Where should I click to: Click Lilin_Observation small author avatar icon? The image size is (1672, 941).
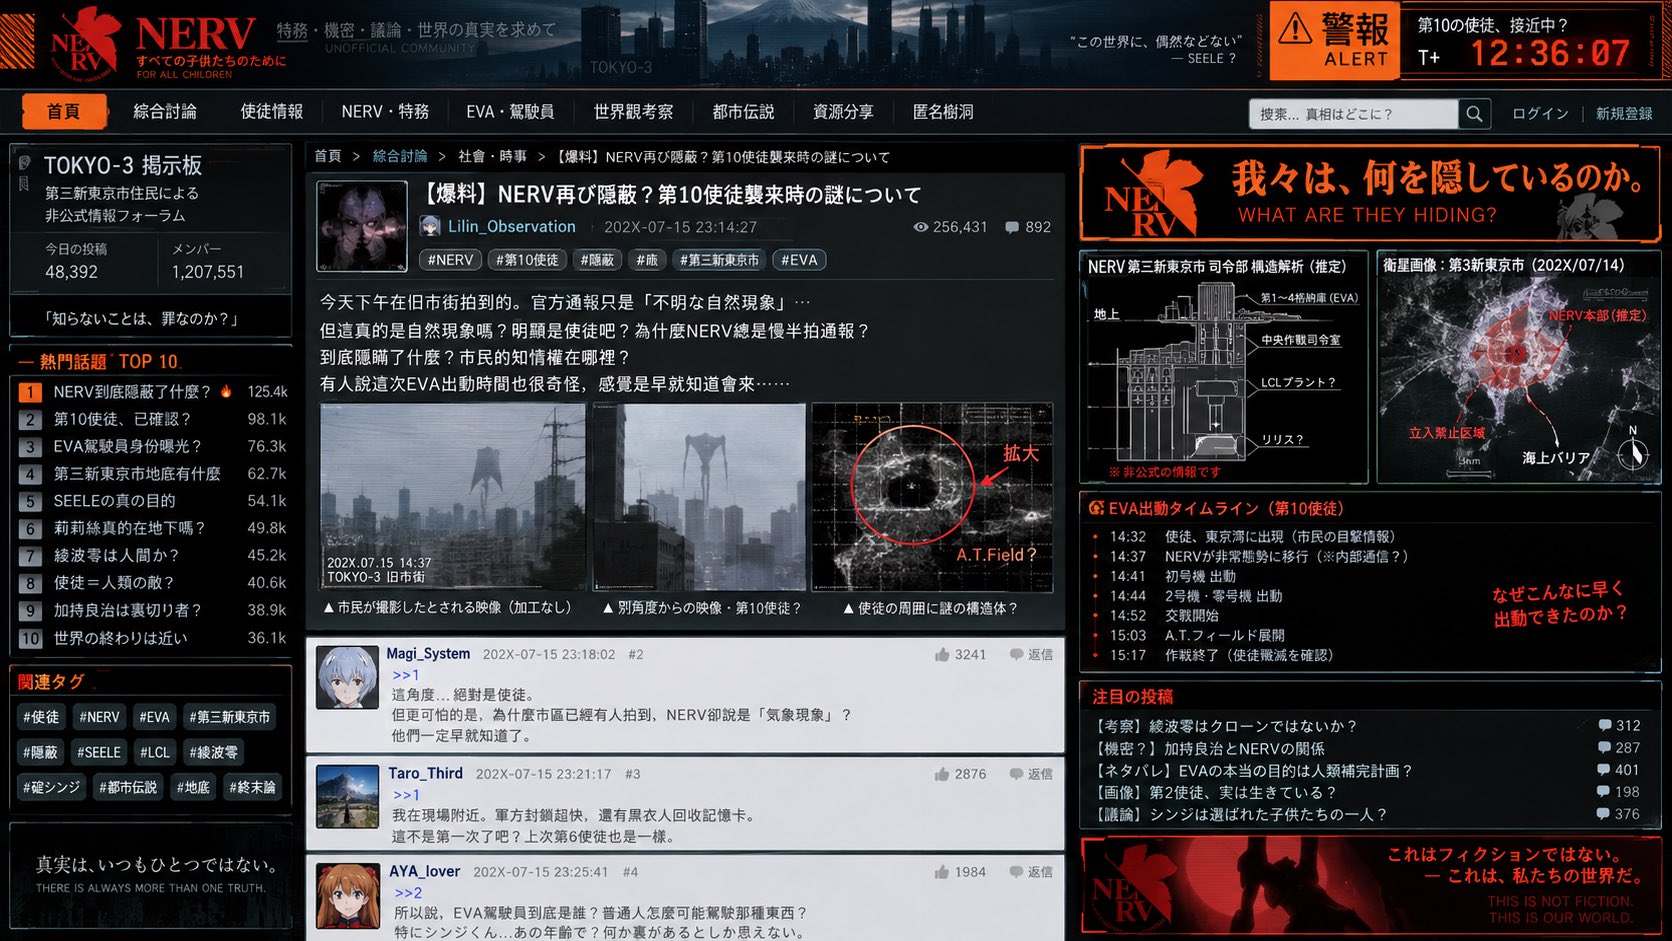430,226
